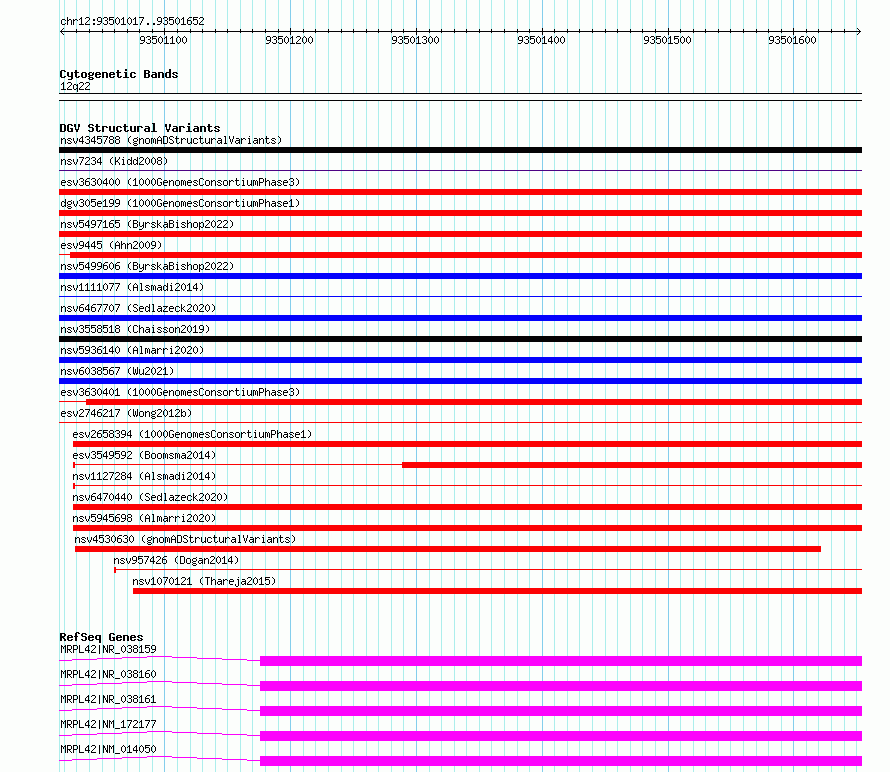This screenshot has width=890, height=772.
Task: Select the esv9445 (Ahn2009) label
Action: [x=111, y=245]
